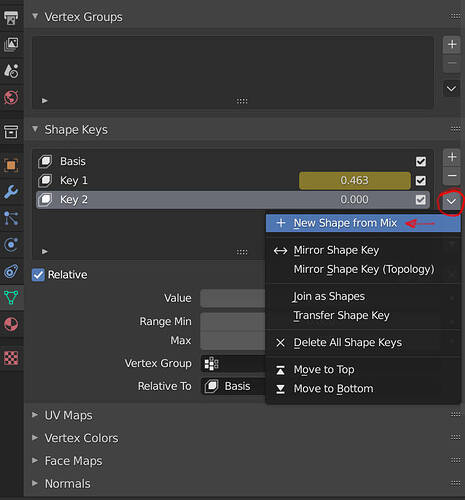The image size is (465, 500).
Task: Mute the Key 2 shape key checkbox
Action: (x=421, y=200)
